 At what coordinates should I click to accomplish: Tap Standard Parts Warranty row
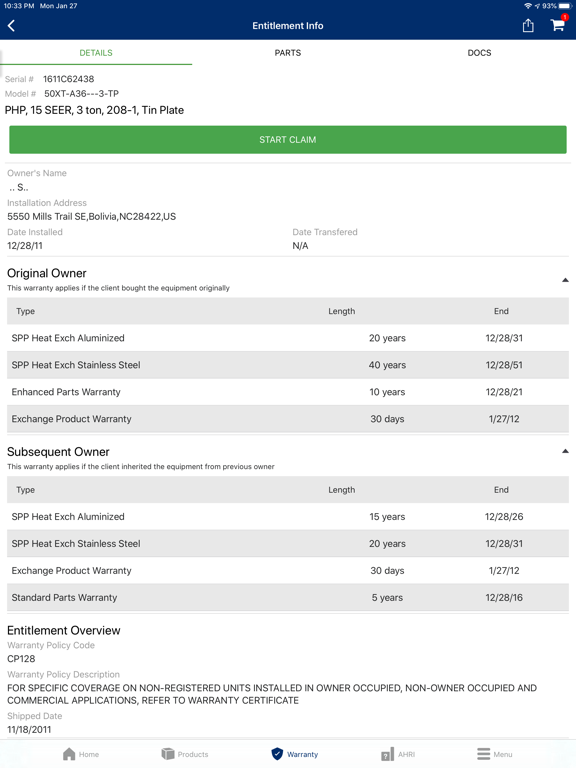tap(288, 598)
